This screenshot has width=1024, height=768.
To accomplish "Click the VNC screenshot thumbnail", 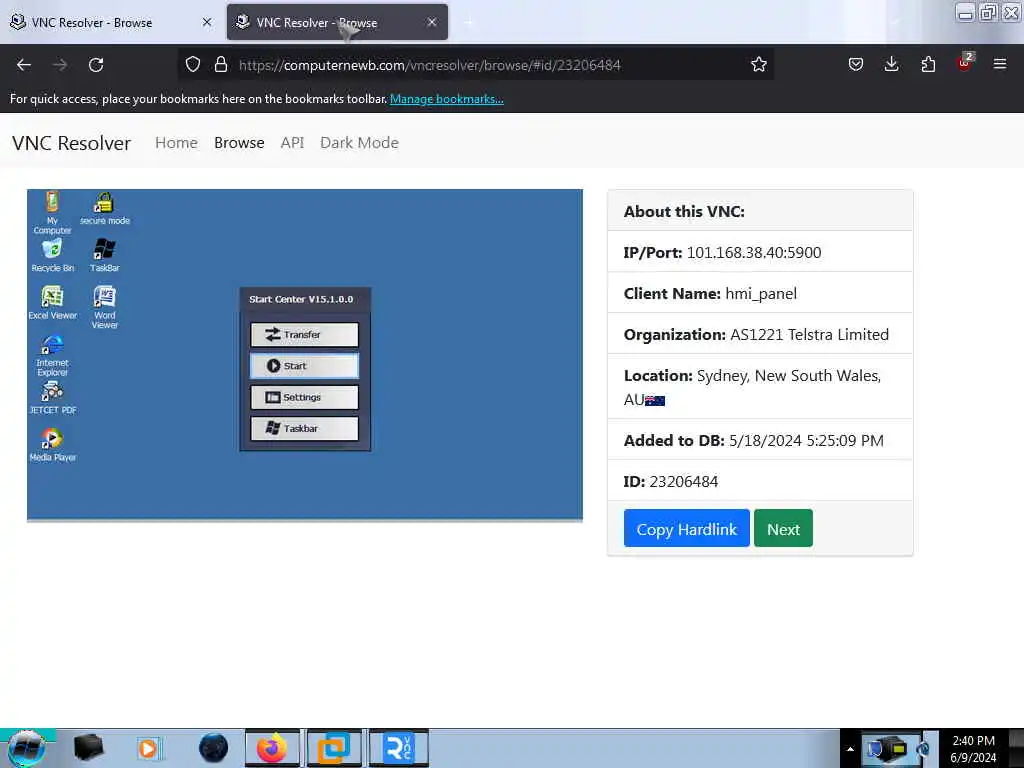I will point(304,355).
